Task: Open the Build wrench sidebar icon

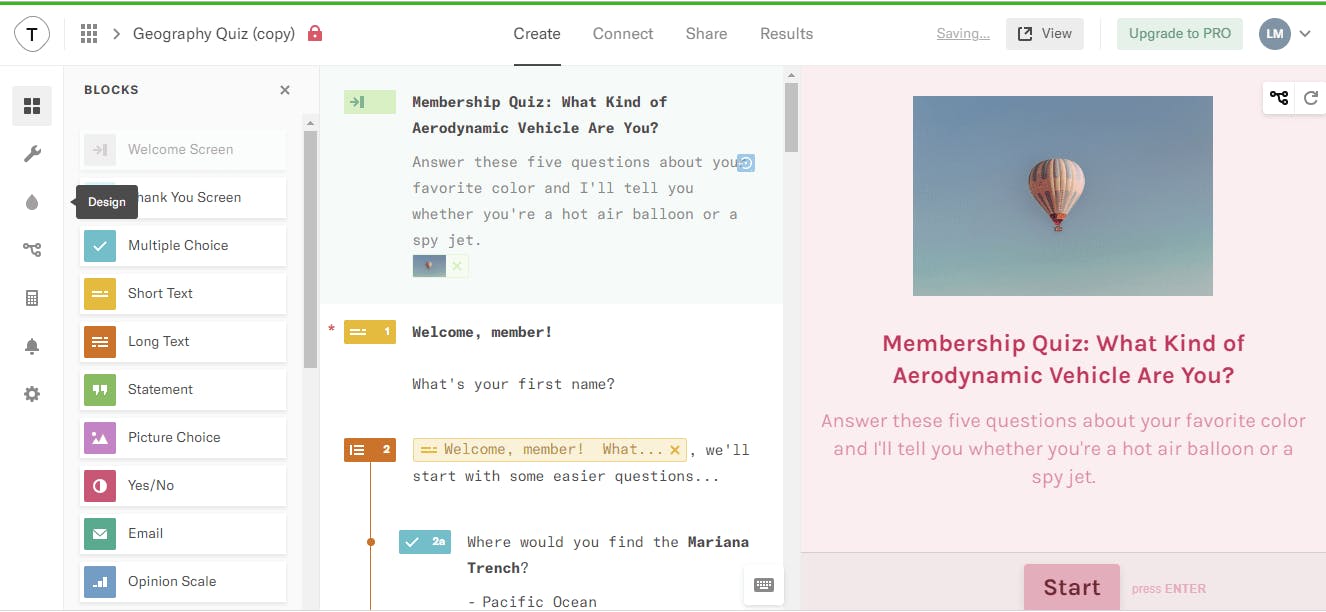Action: point(32,154)
